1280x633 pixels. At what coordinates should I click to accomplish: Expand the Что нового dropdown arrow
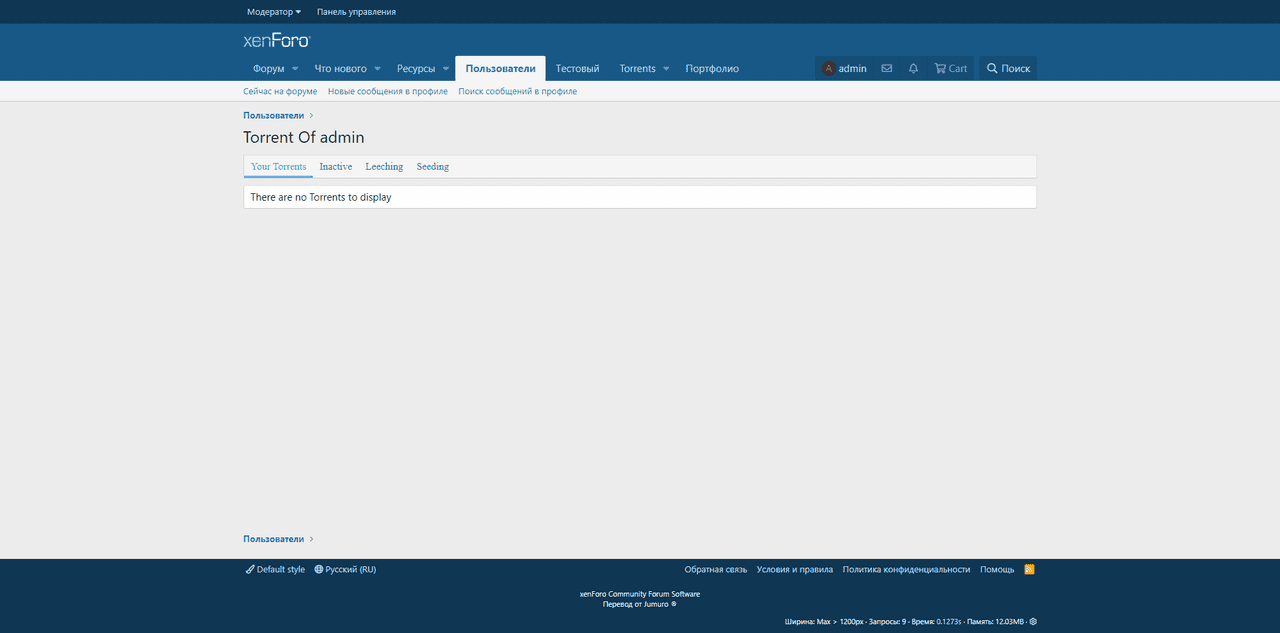point(377,69)
